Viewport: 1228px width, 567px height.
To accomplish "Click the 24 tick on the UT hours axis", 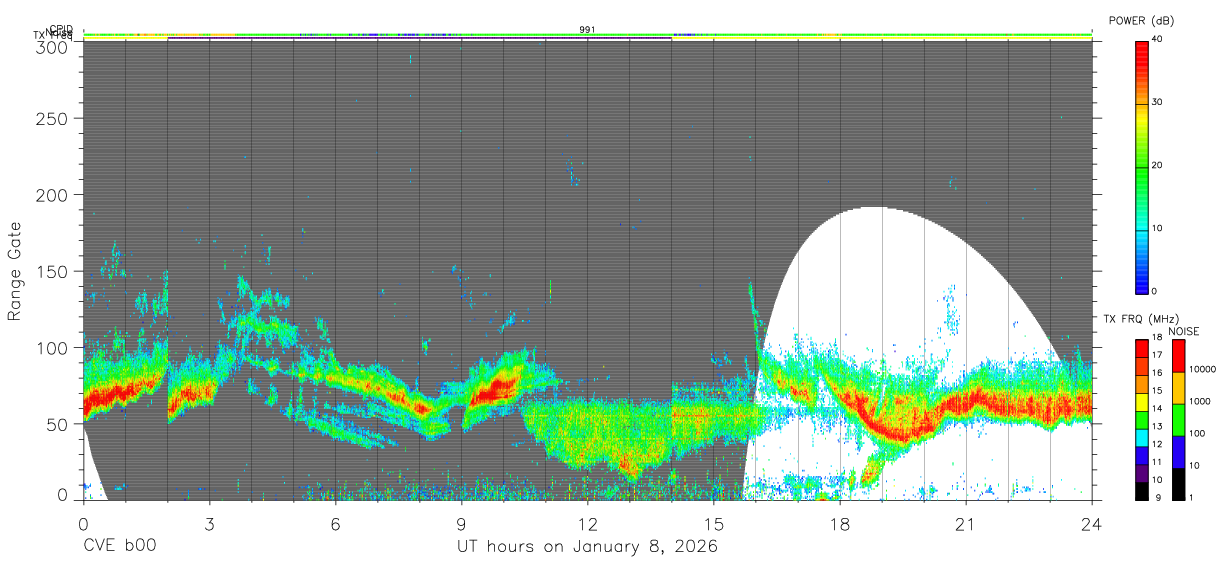I will click(x=1092, y=523).
